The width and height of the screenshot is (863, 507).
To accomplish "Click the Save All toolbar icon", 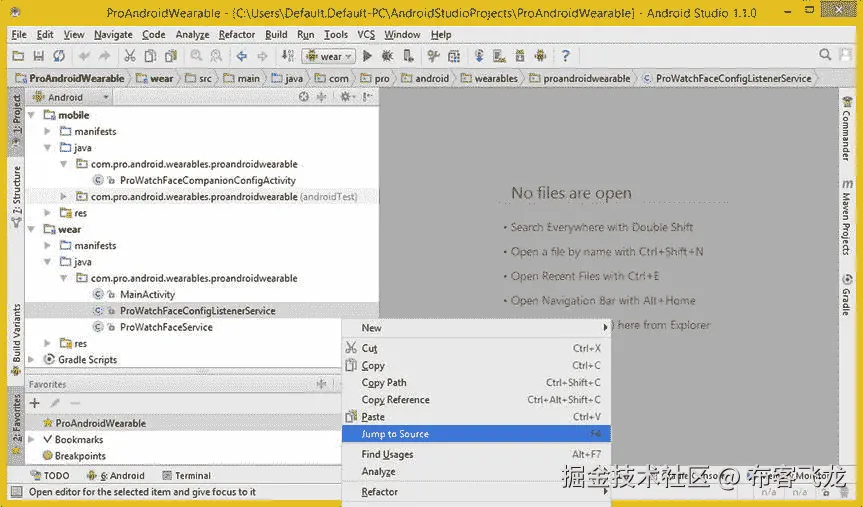I will (39, 56).
